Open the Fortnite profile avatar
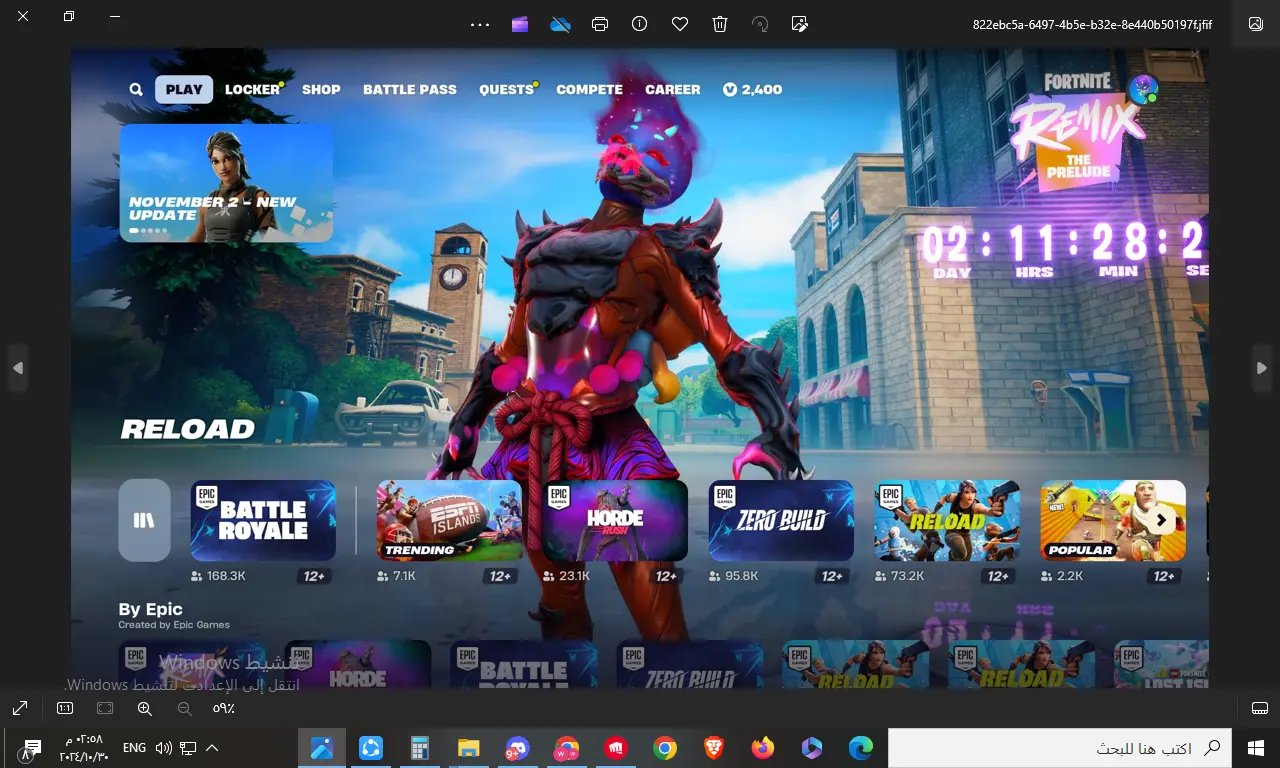The width and height of the screenshot is (1280, 768). tap(1143, 89)
